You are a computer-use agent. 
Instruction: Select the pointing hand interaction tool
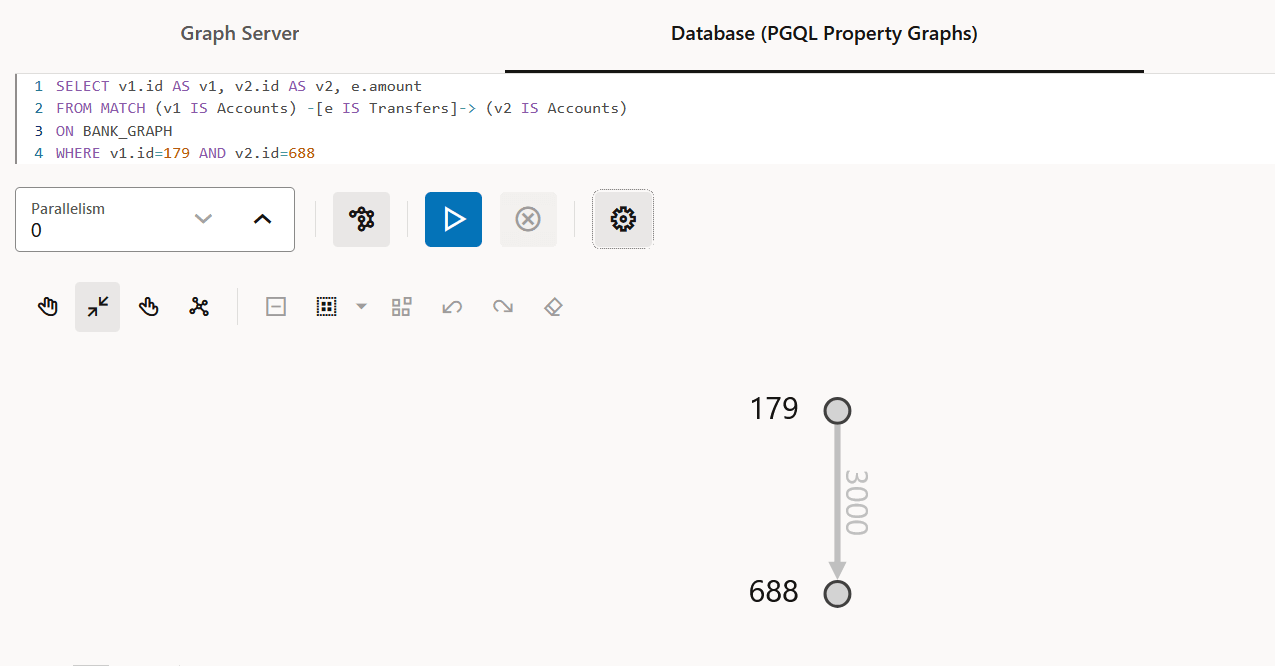(x=149, y=307)
